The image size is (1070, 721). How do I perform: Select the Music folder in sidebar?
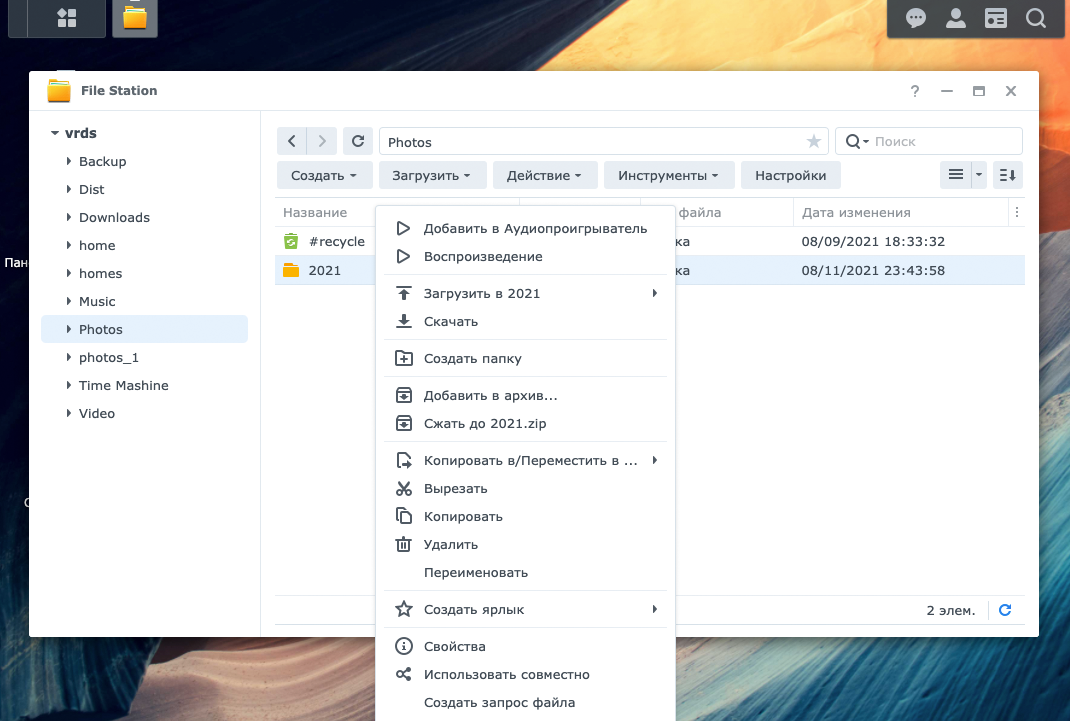click(97, 302)
